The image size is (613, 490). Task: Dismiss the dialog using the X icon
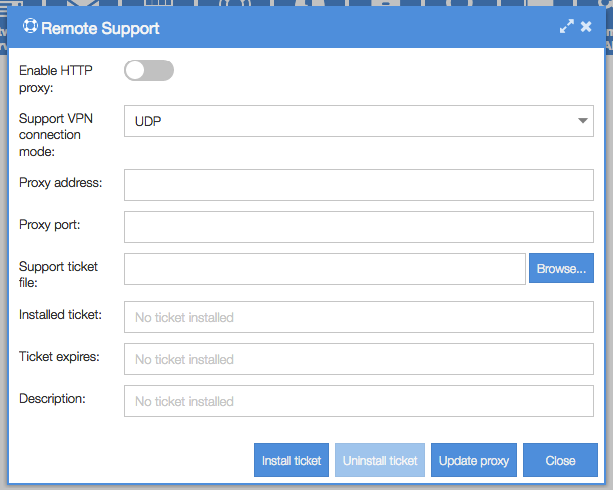(x=586, y=27)
